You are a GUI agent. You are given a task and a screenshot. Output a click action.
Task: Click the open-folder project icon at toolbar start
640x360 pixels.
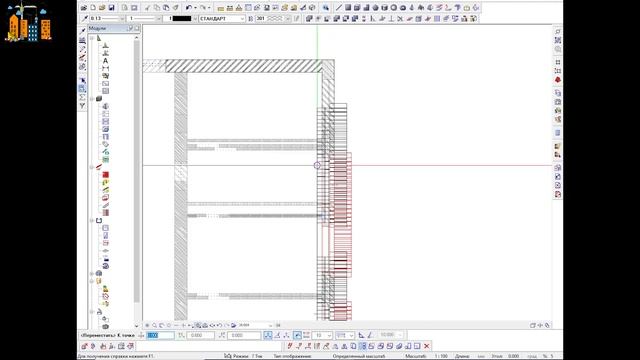(84, 8)
